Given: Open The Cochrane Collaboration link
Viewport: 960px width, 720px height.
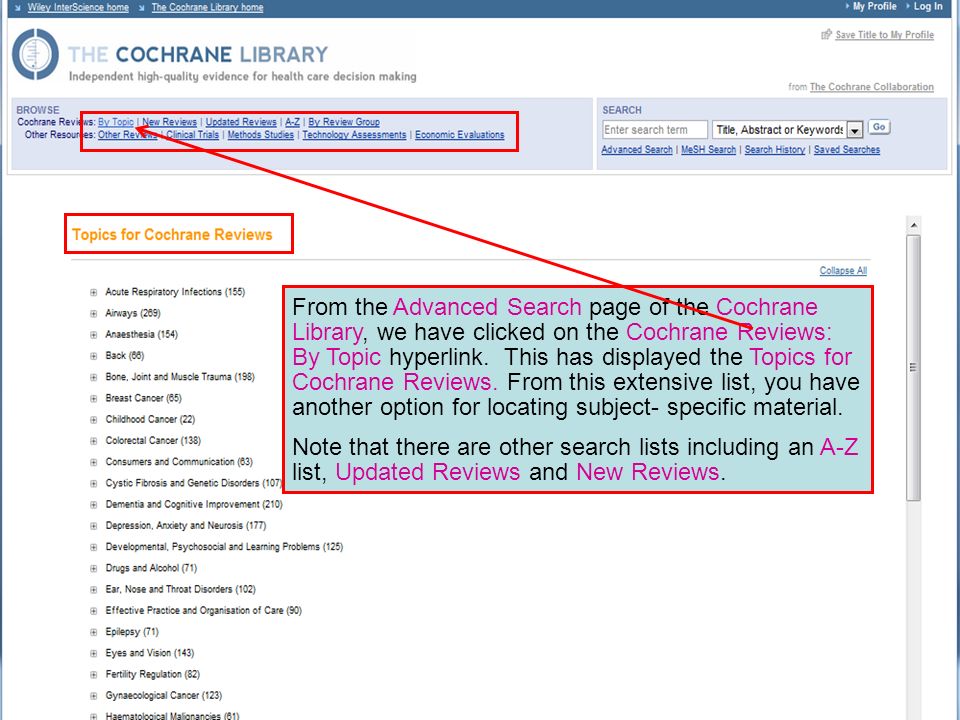Looking at the screenshot, I should point(872,87).
